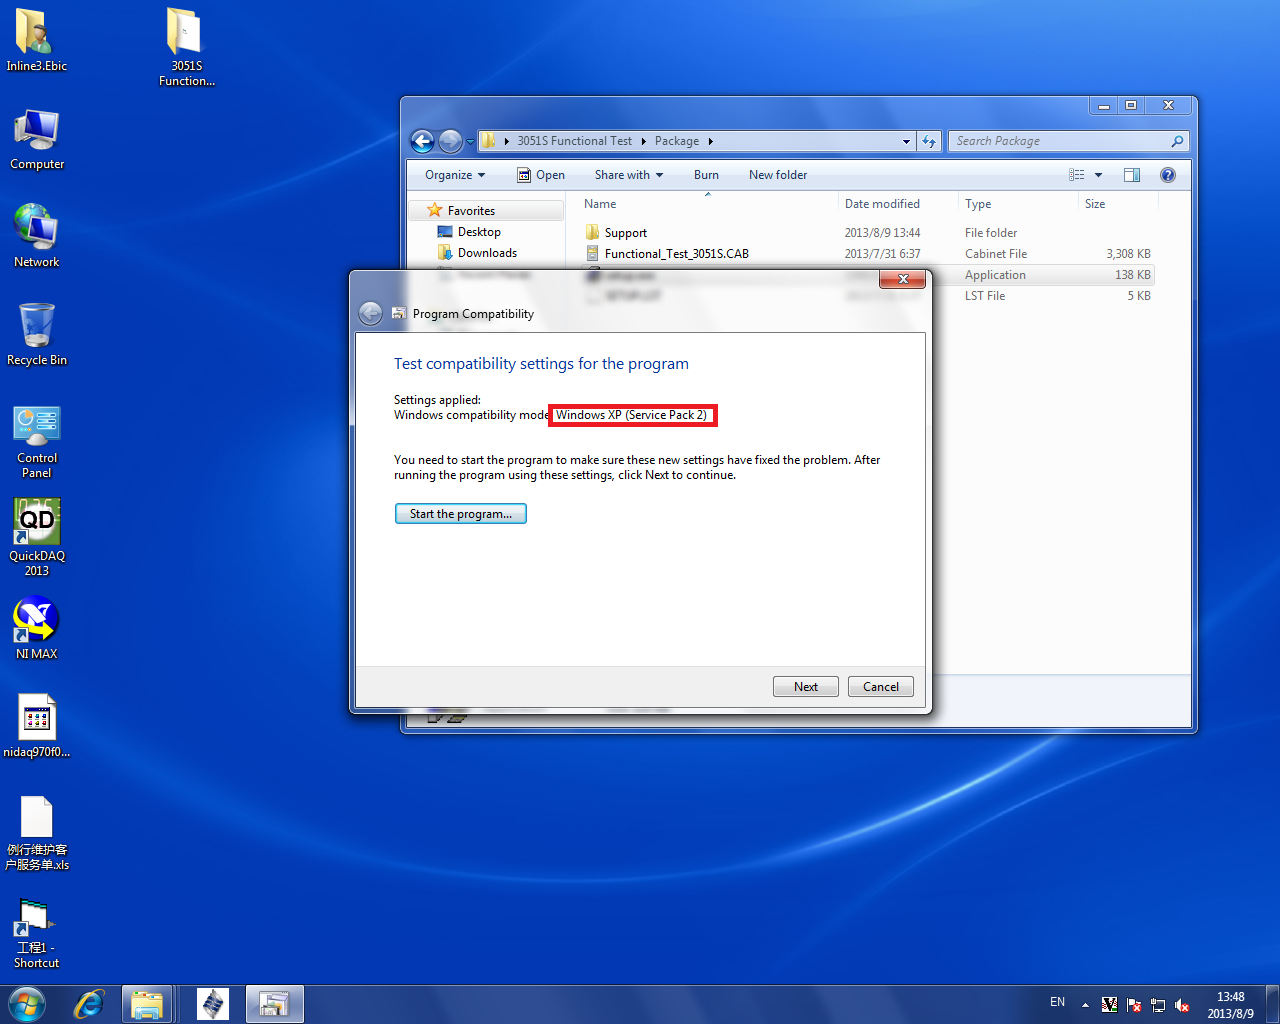1280x1024 pixels.
Task: Open the view options dropdown arrow
Action: [1098, 175]
